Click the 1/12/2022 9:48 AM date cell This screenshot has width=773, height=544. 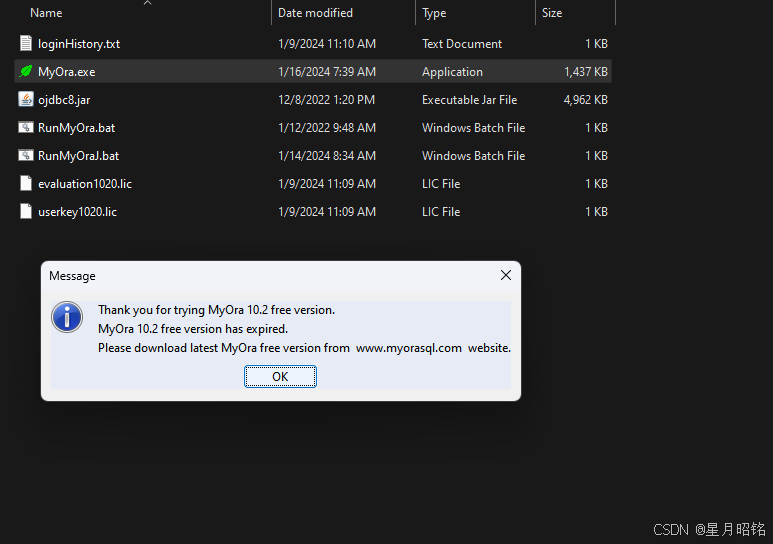pos(327,128)
